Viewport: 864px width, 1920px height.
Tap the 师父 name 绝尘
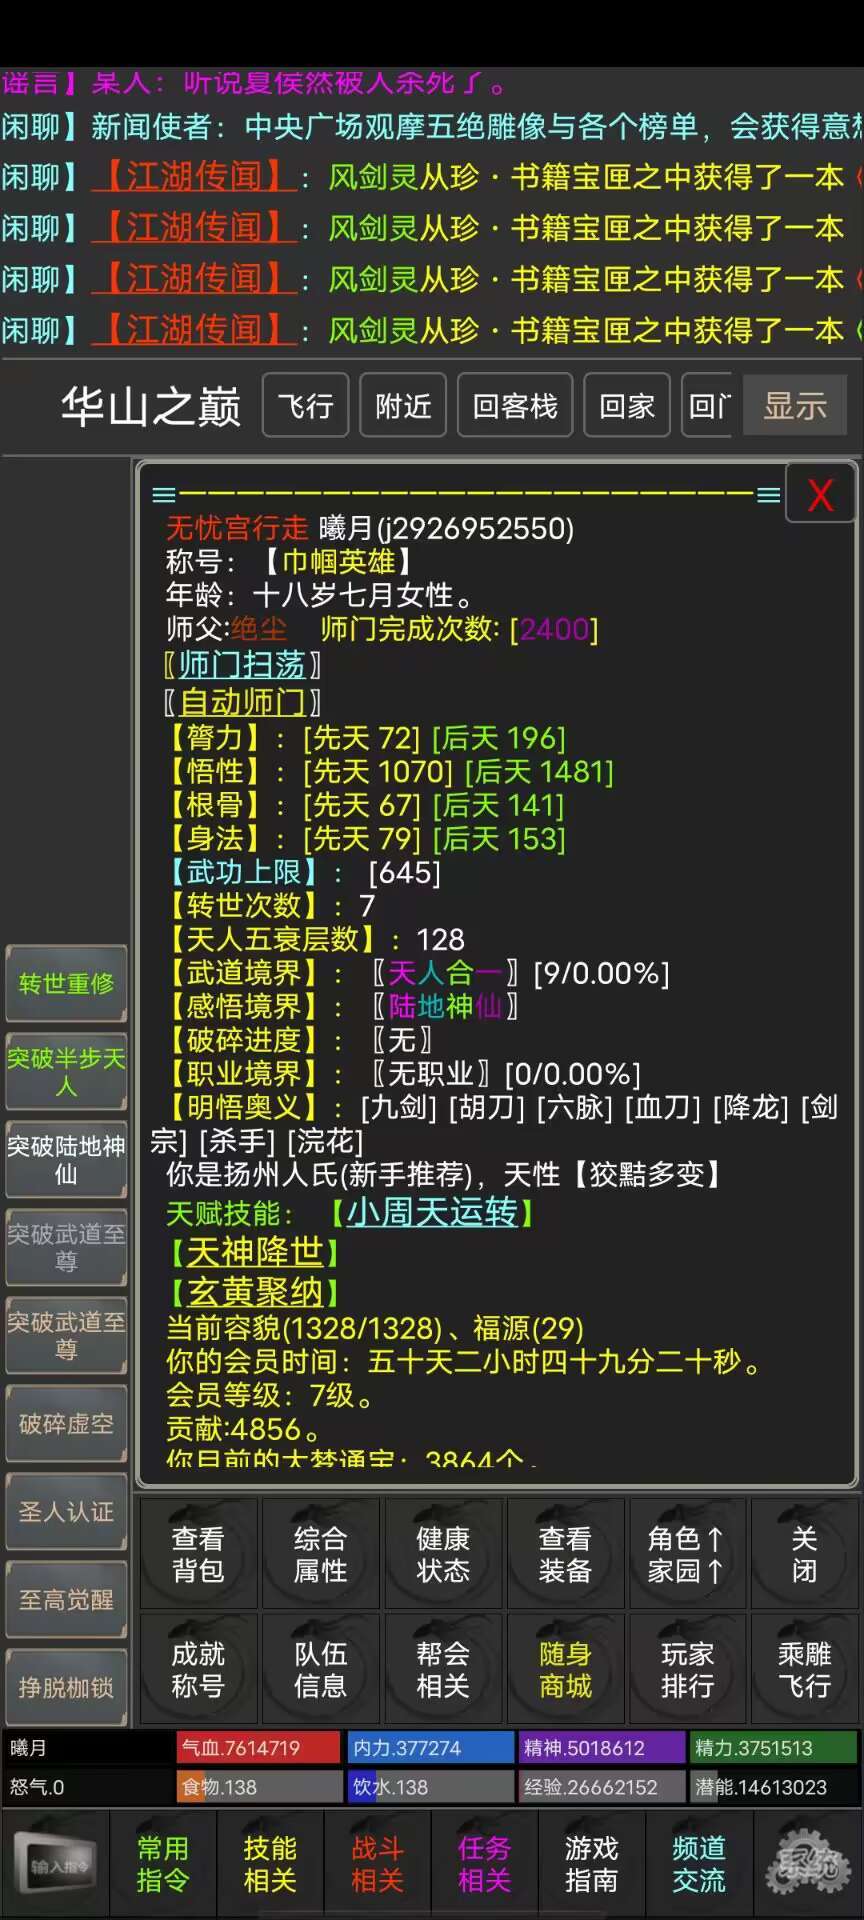pyautogui.click(x=259, y=629)
